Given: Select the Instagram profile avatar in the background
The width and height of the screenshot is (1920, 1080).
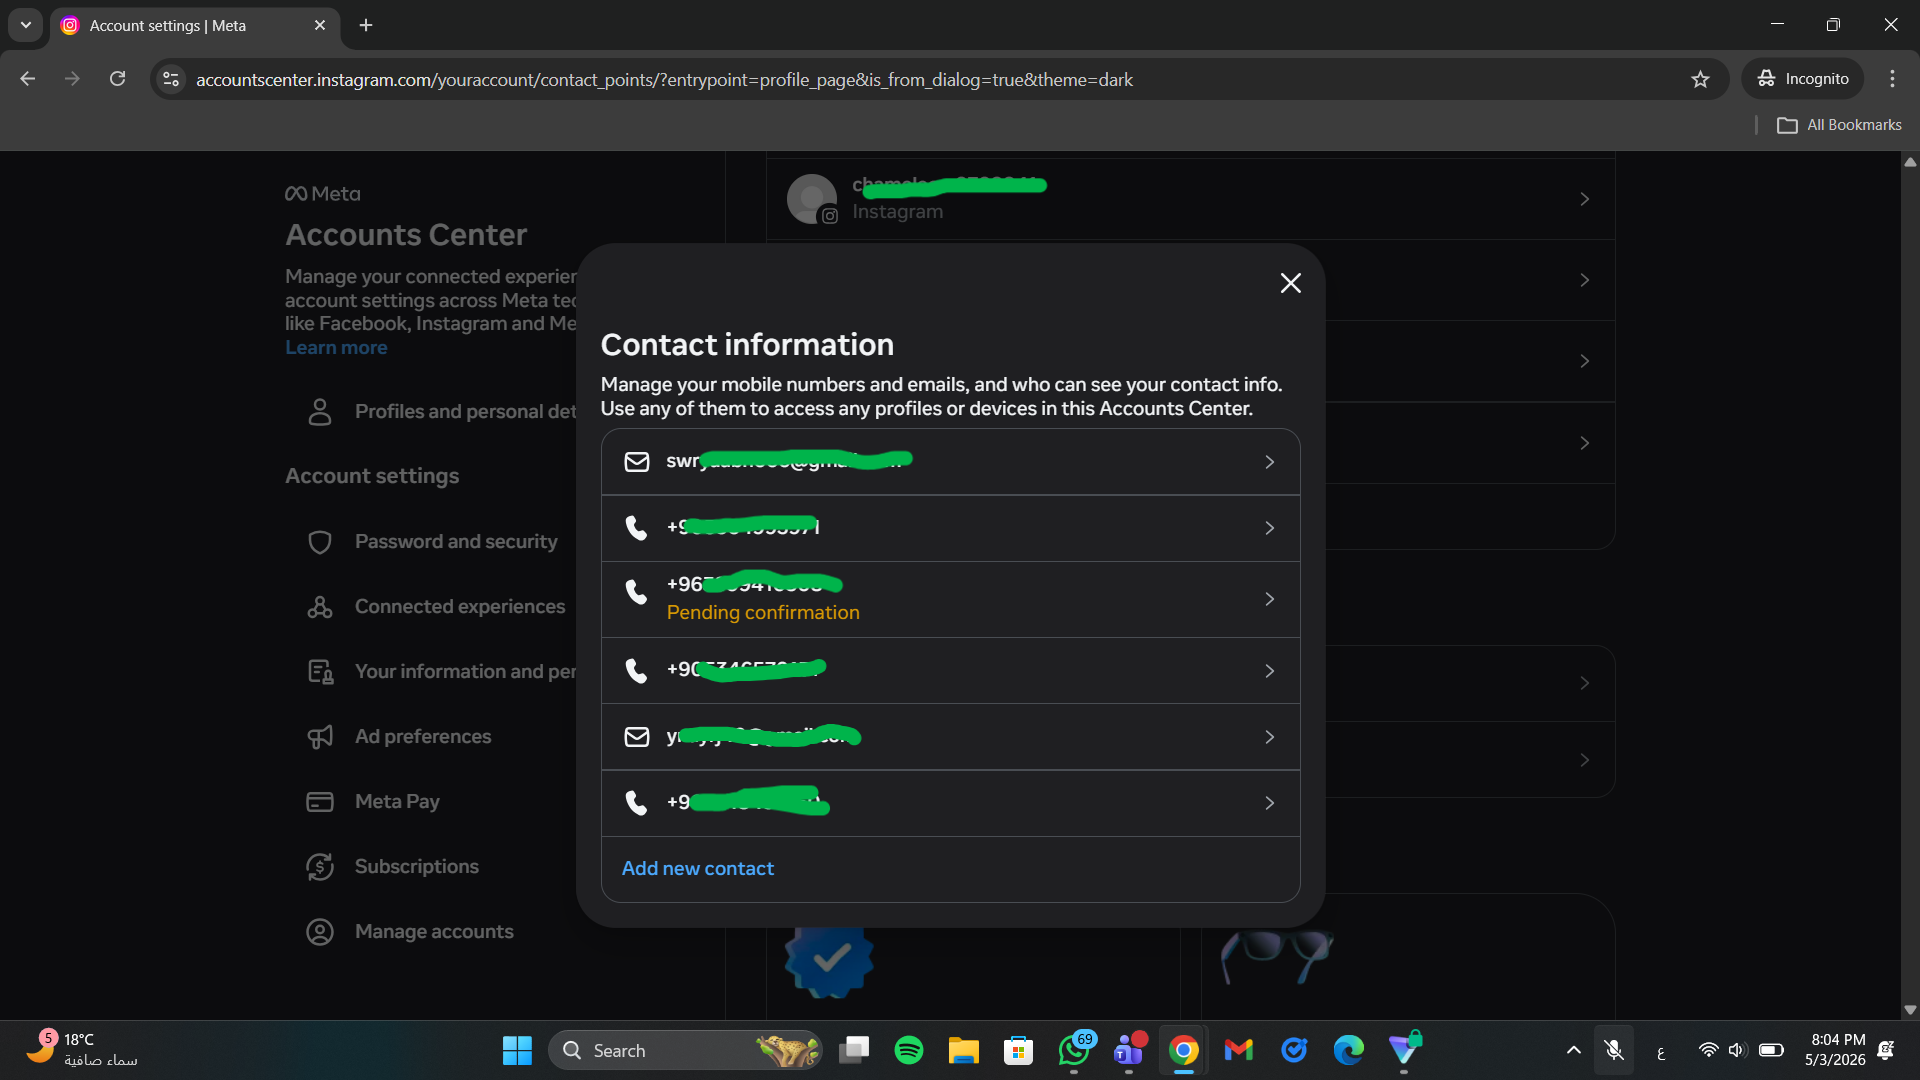Looking at the screenshot, I should point(812,199).
